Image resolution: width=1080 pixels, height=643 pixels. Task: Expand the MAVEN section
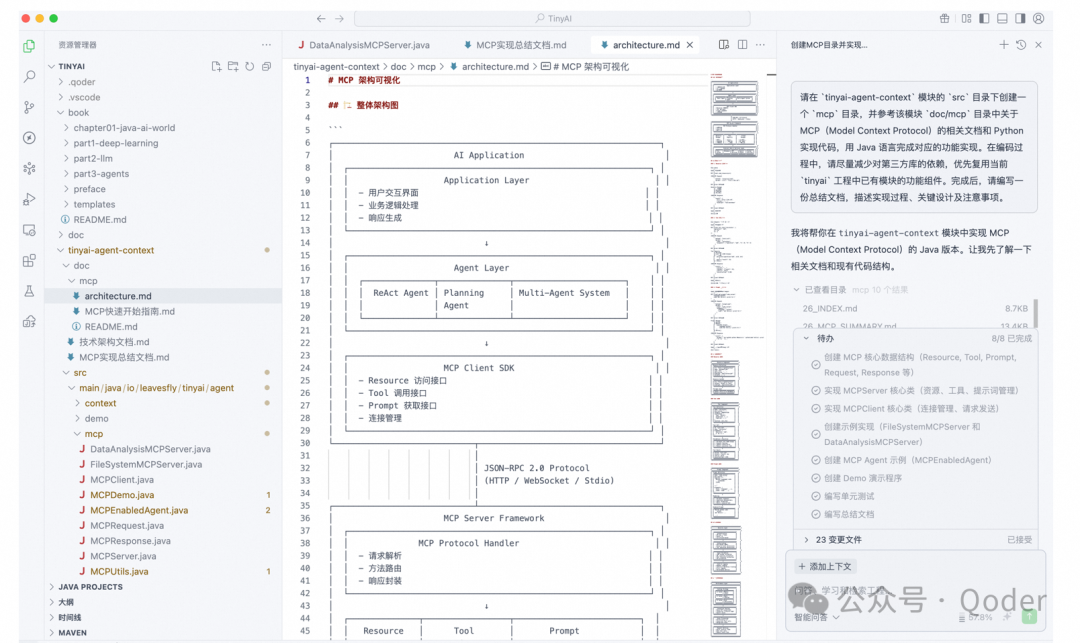[72, 632]
